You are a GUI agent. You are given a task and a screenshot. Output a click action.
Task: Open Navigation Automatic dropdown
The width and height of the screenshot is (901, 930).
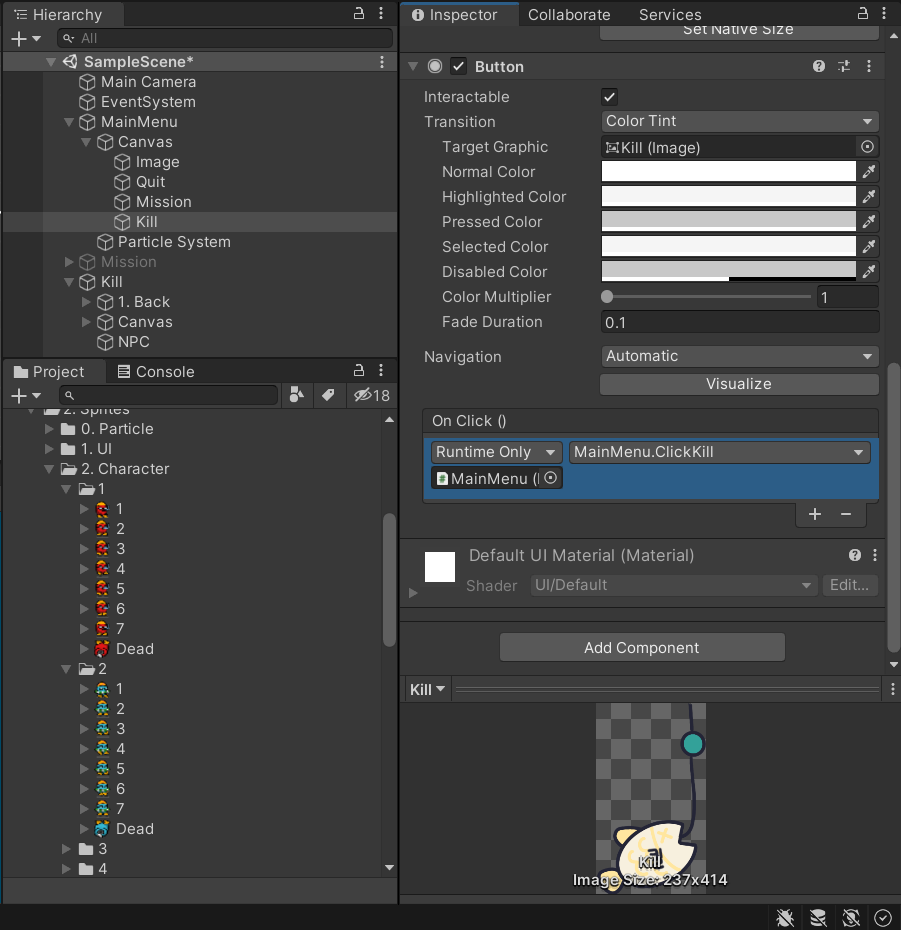[739, 356]
